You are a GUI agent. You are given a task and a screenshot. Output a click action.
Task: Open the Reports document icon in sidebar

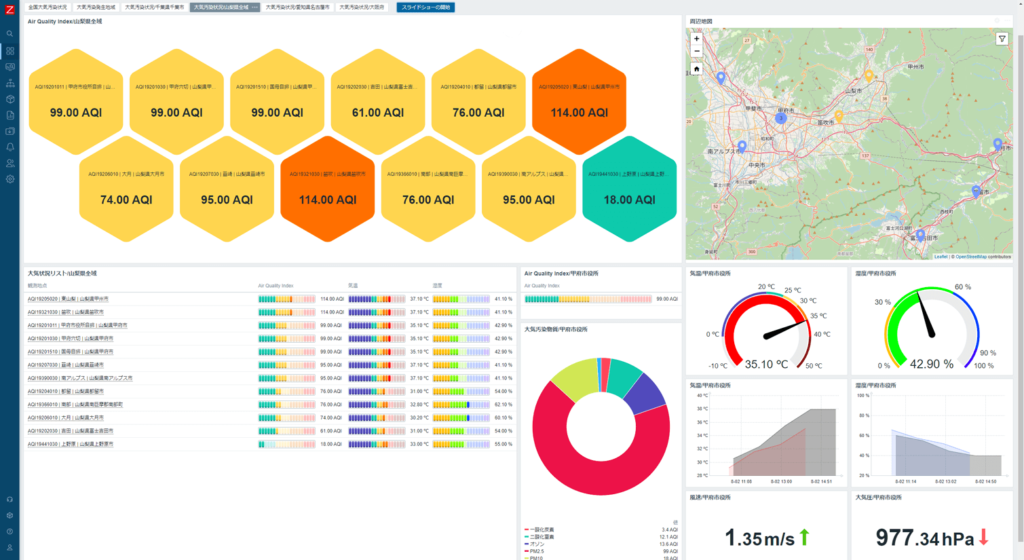click(10, 115)
